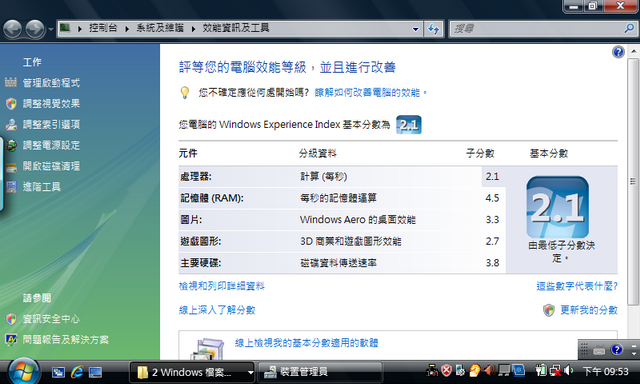
Task: Open 檢視和列印詳細資料 link
Action: tap(222, 286)
